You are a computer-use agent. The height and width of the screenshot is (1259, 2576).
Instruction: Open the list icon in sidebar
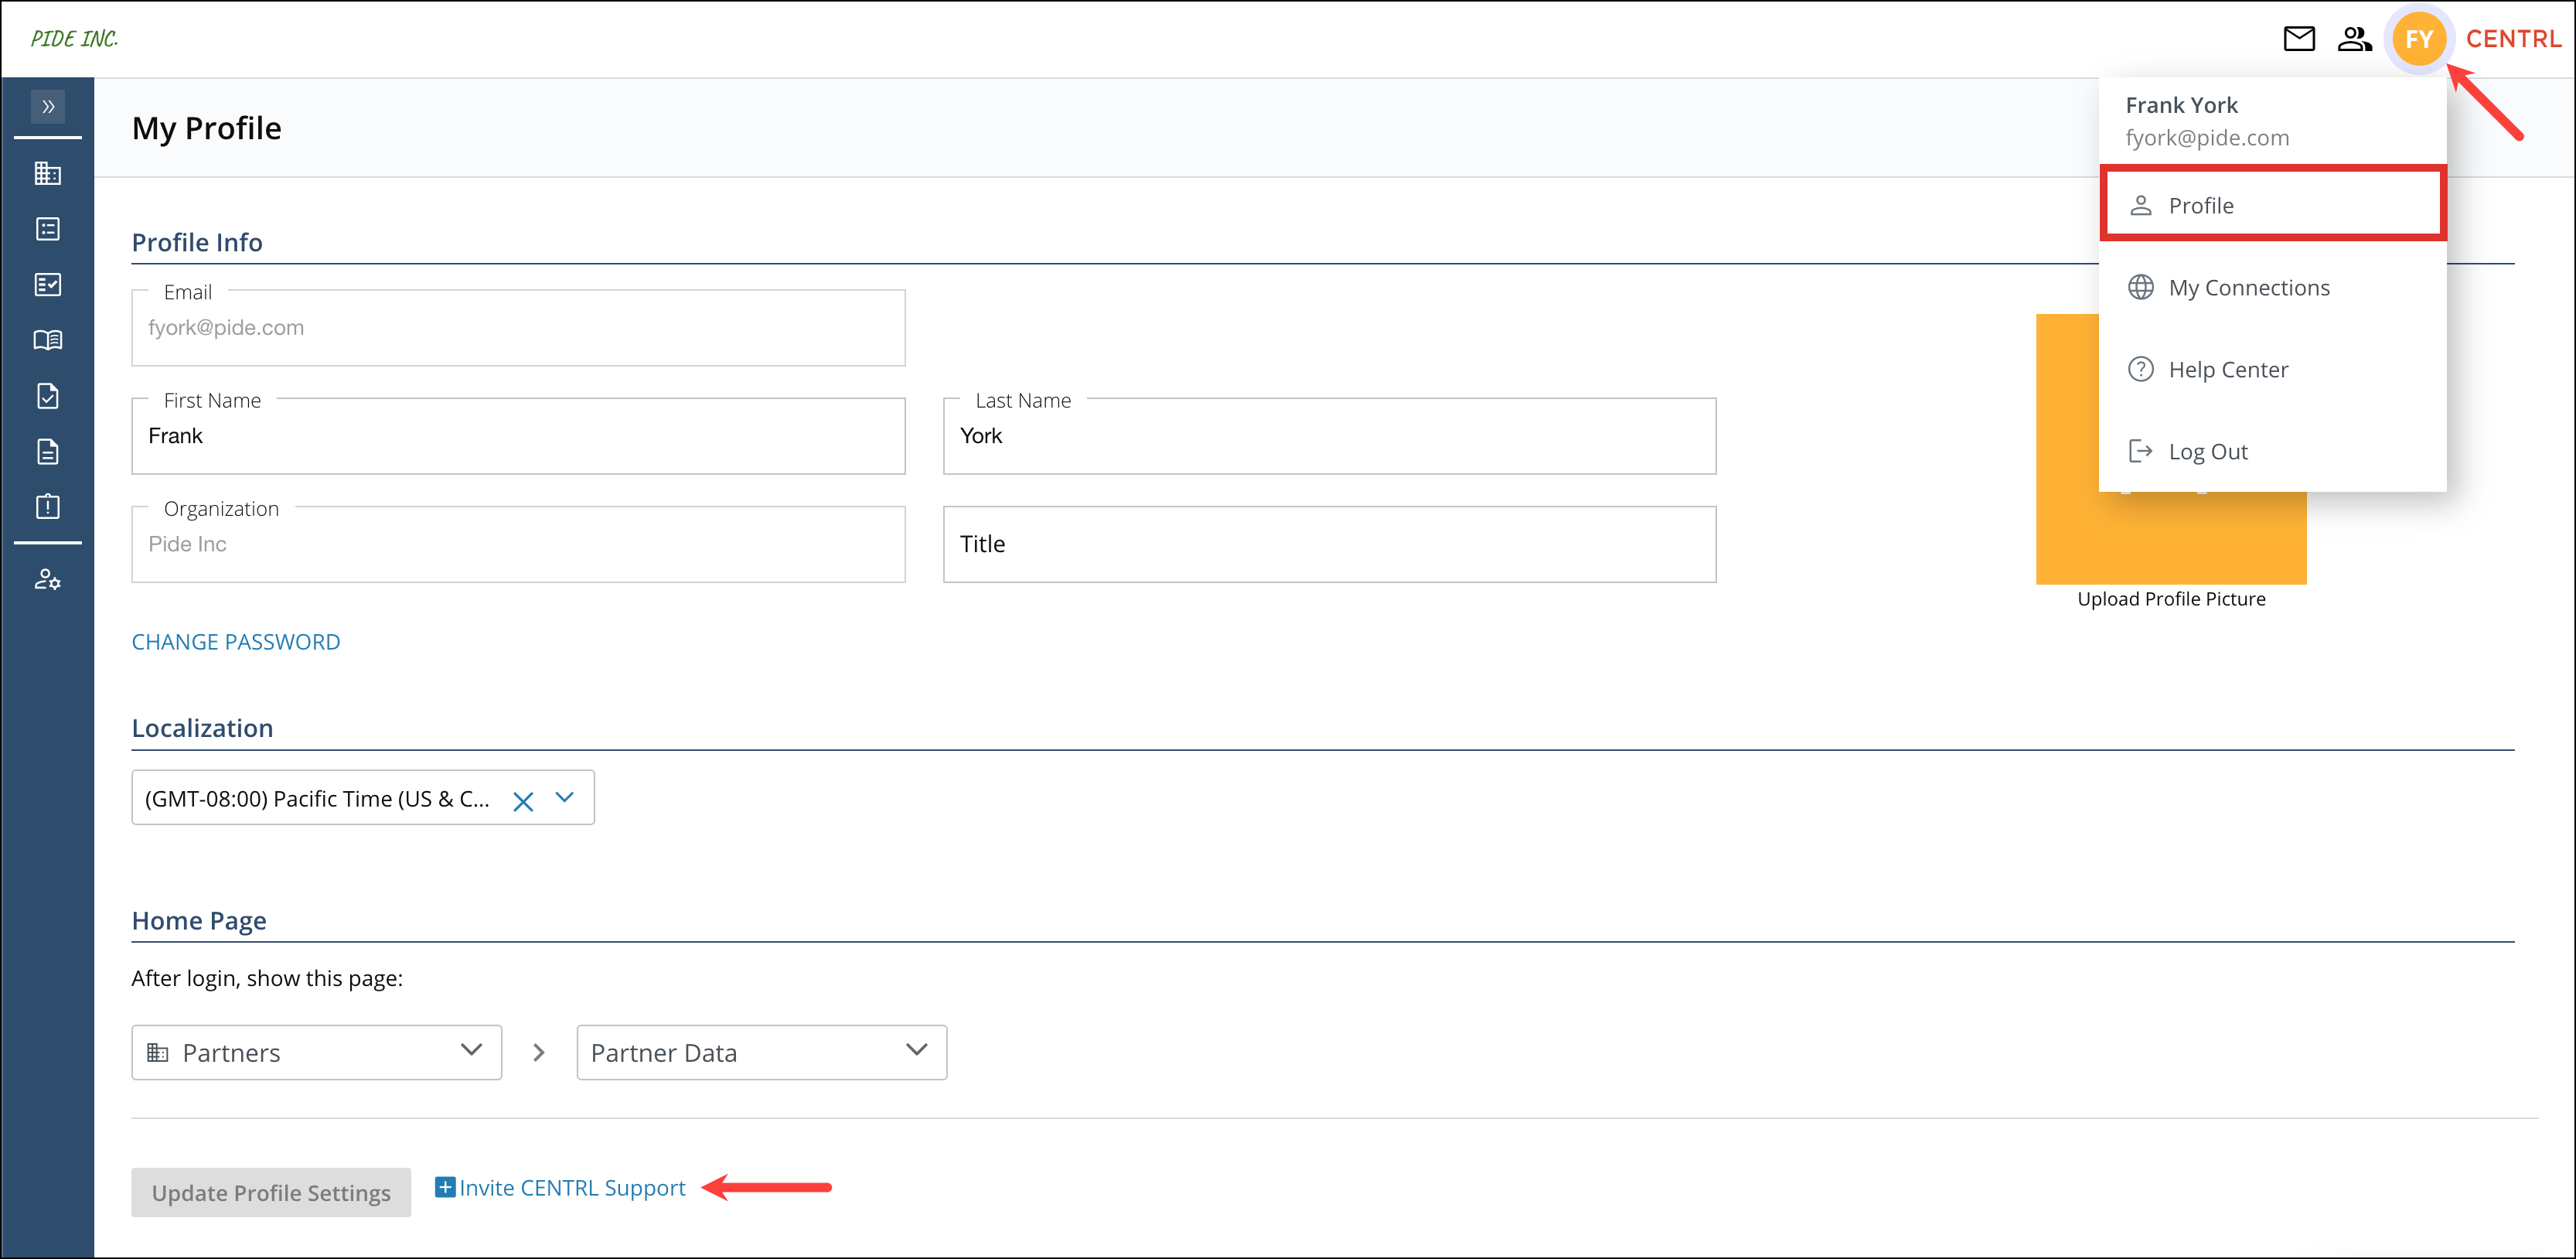[47, 229]
